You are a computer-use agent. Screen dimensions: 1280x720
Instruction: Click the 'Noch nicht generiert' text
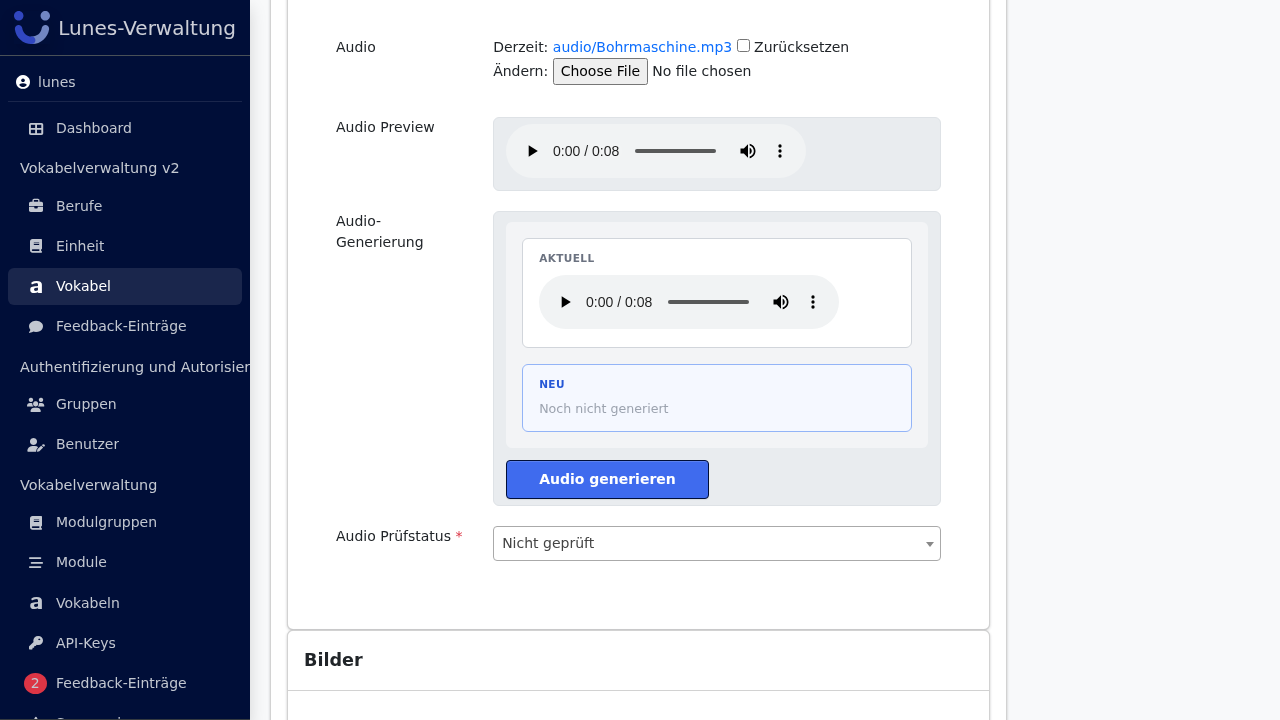point(603,409)
